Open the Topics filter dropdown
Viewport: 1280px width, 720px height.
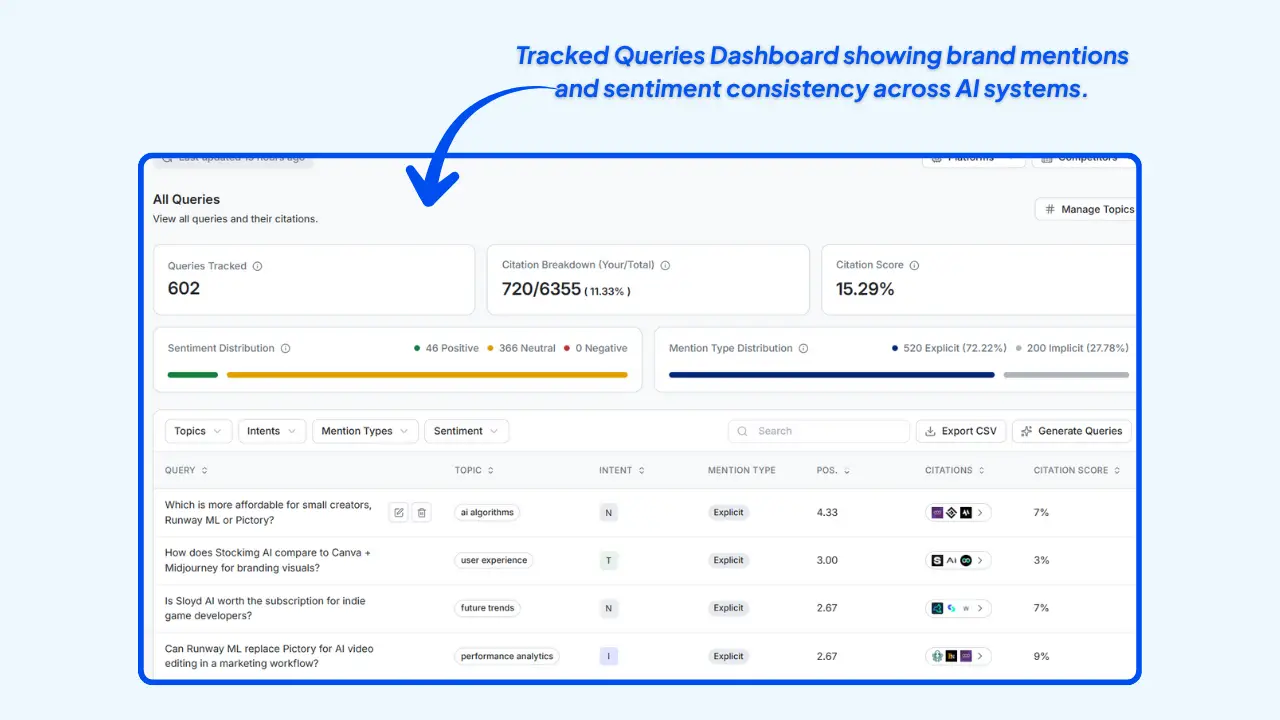[x=198, y=430]
